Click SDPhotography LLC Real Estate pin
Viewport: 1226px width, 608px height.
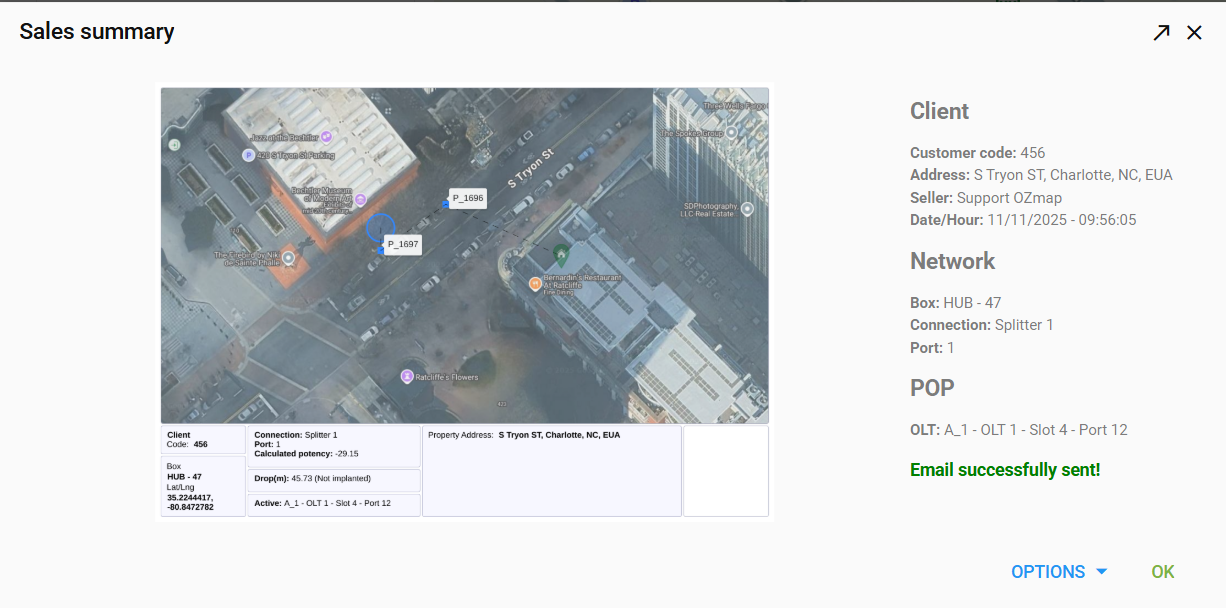click(747, 209)
